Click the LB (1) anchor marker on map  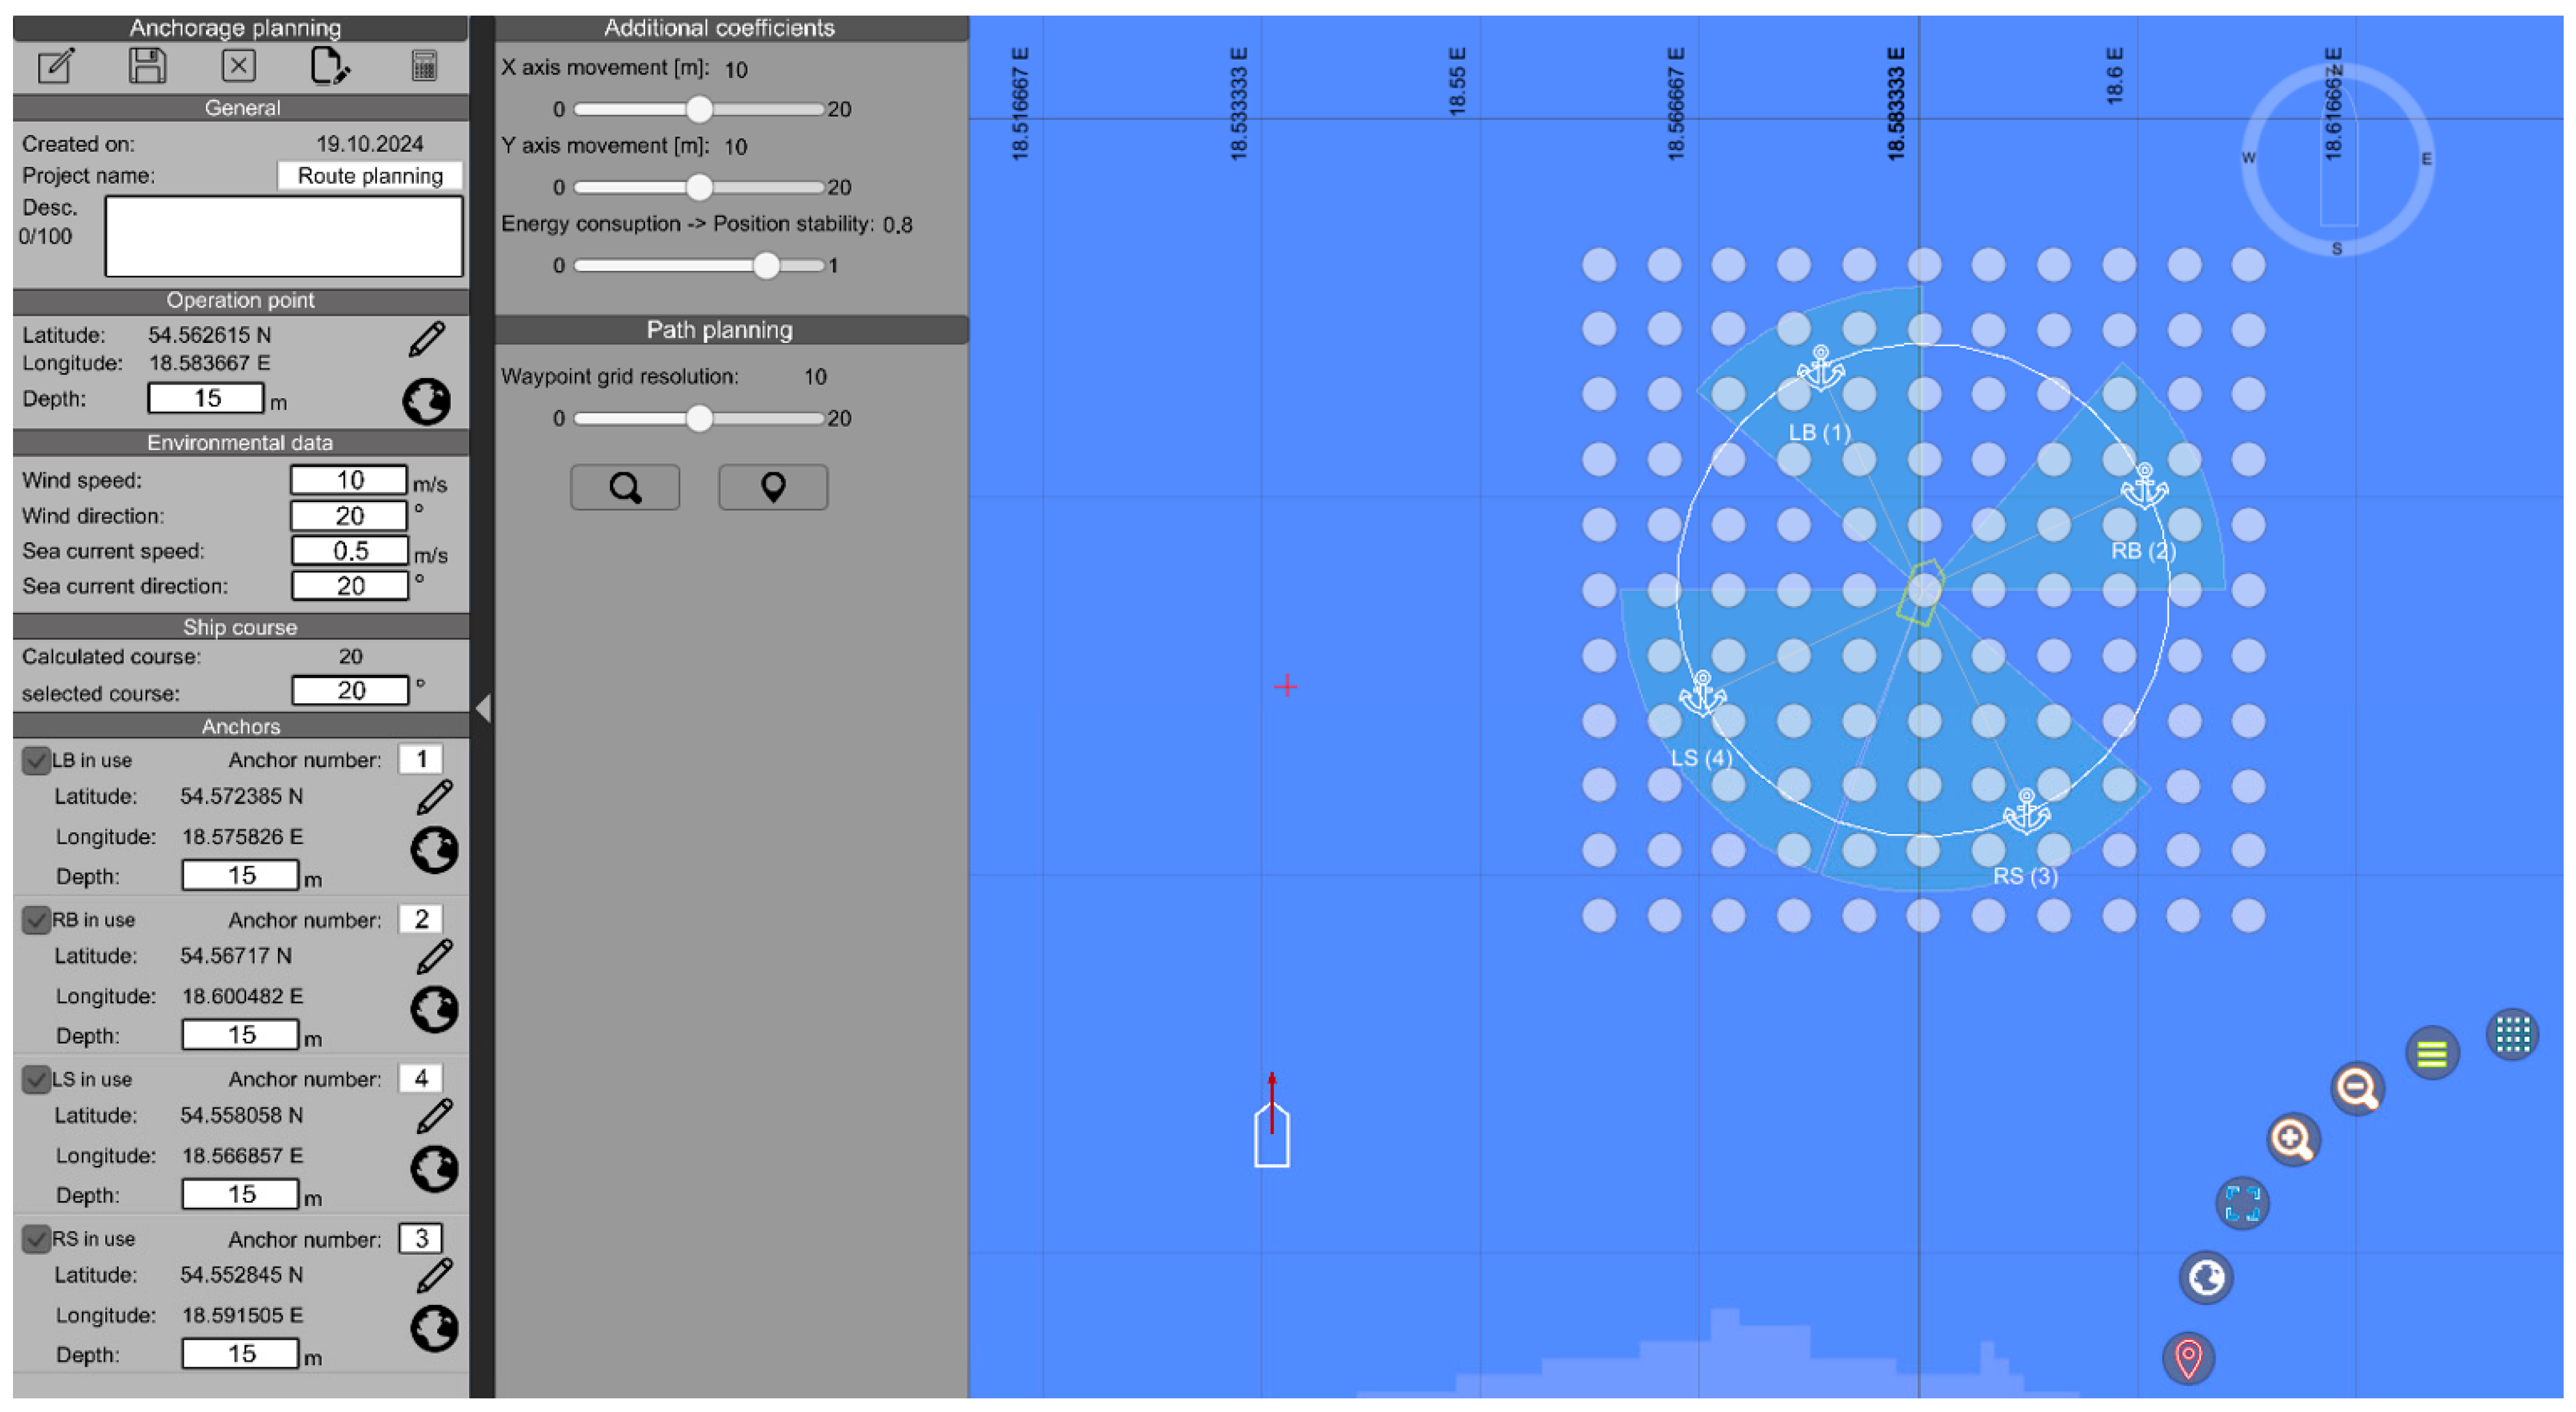[1820, 368]
